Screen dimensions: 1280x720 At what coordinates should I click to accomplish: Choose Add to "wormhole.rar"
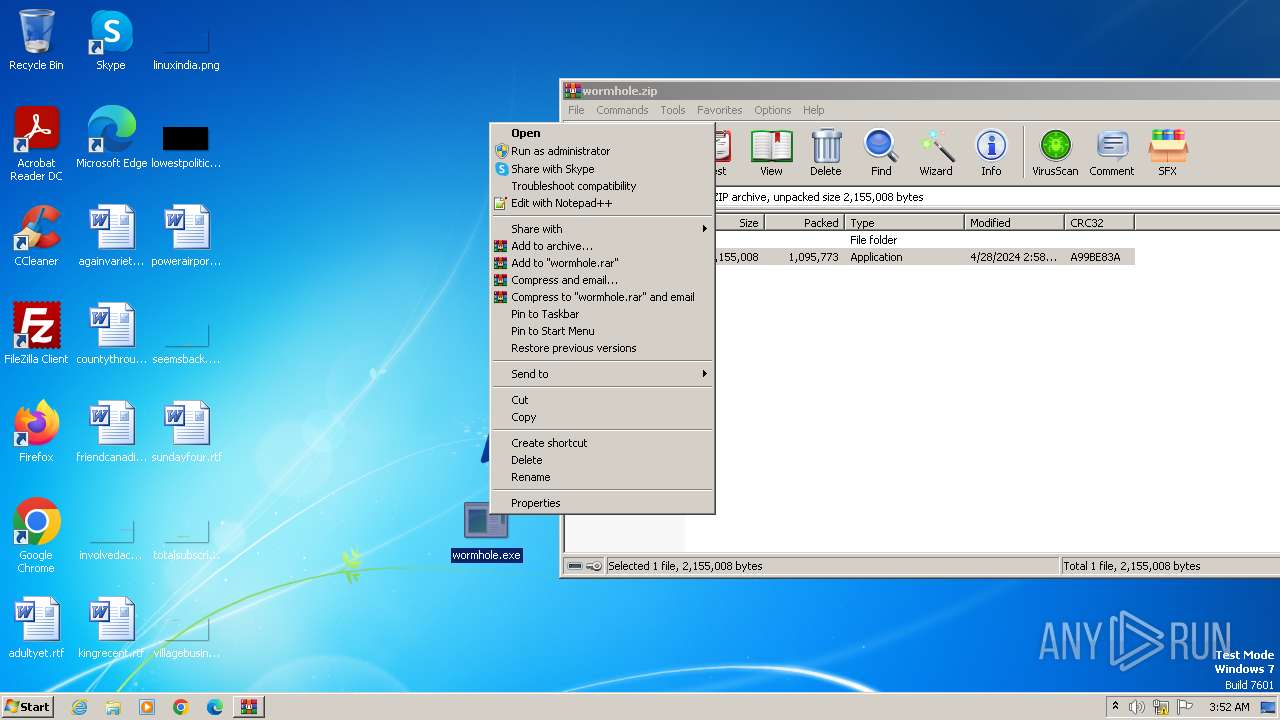click(602, 263)
